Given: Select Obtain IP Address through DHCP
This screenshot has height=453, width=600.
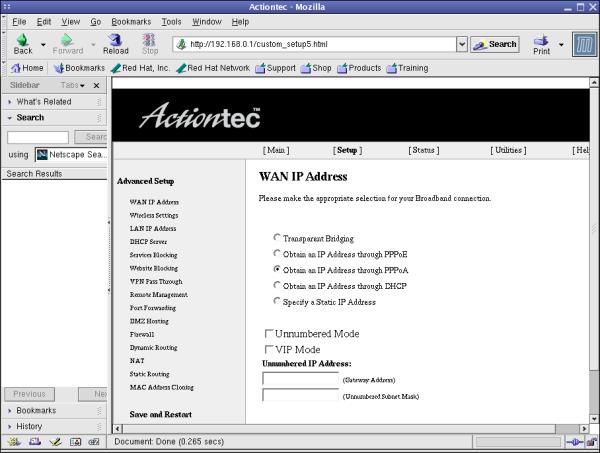Looking at the screenshot, I should click(277, 285).
